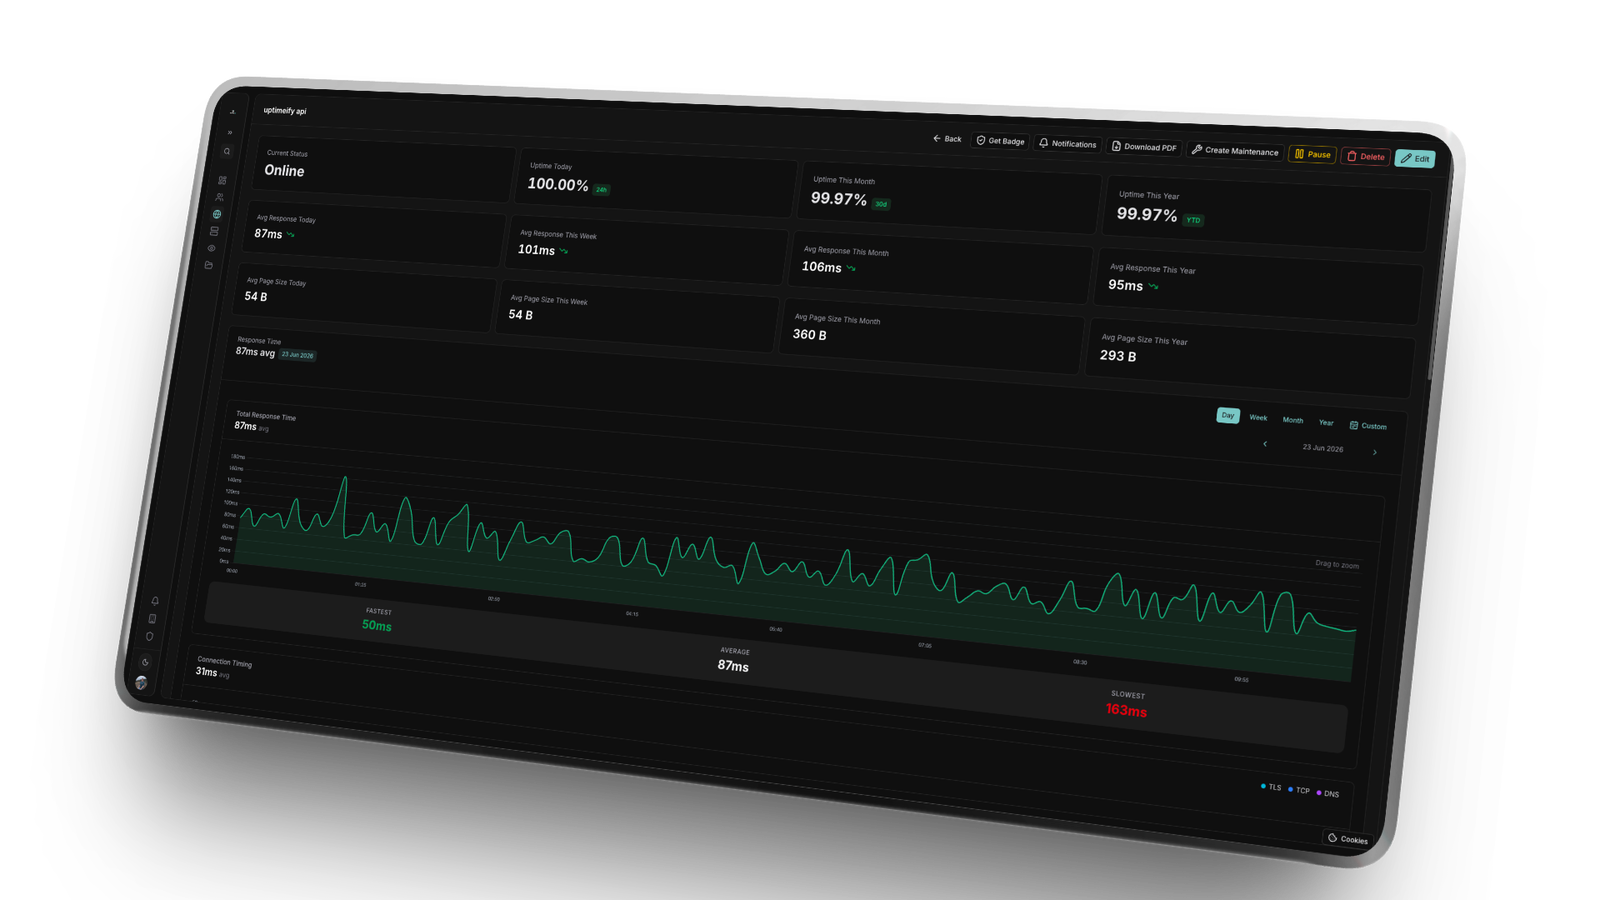Click the 360 B page size value
The image size is (1600, 900).
point(810,334)
